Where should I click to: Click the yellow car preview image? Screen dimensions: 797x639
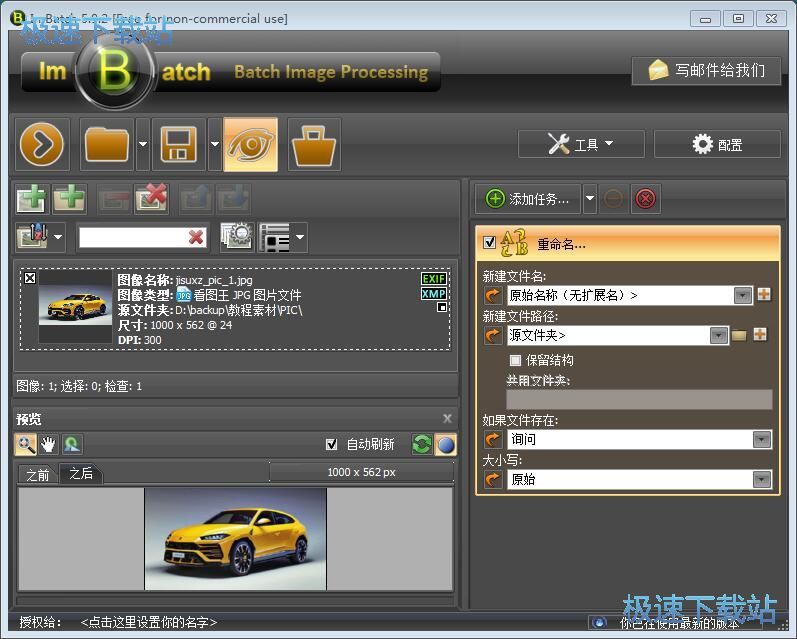coord(235,539)
